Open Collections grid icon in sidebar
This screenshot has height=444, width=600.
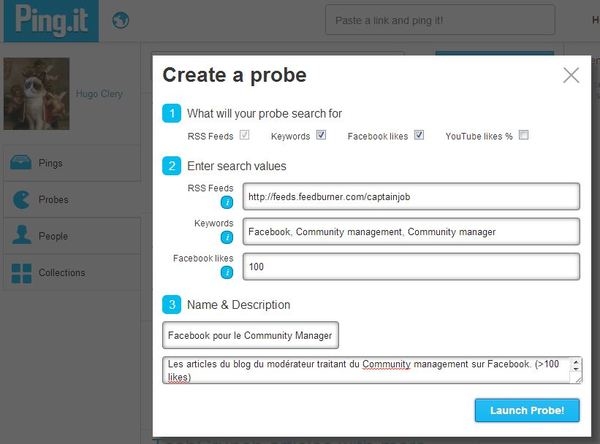tap(21, 273)
